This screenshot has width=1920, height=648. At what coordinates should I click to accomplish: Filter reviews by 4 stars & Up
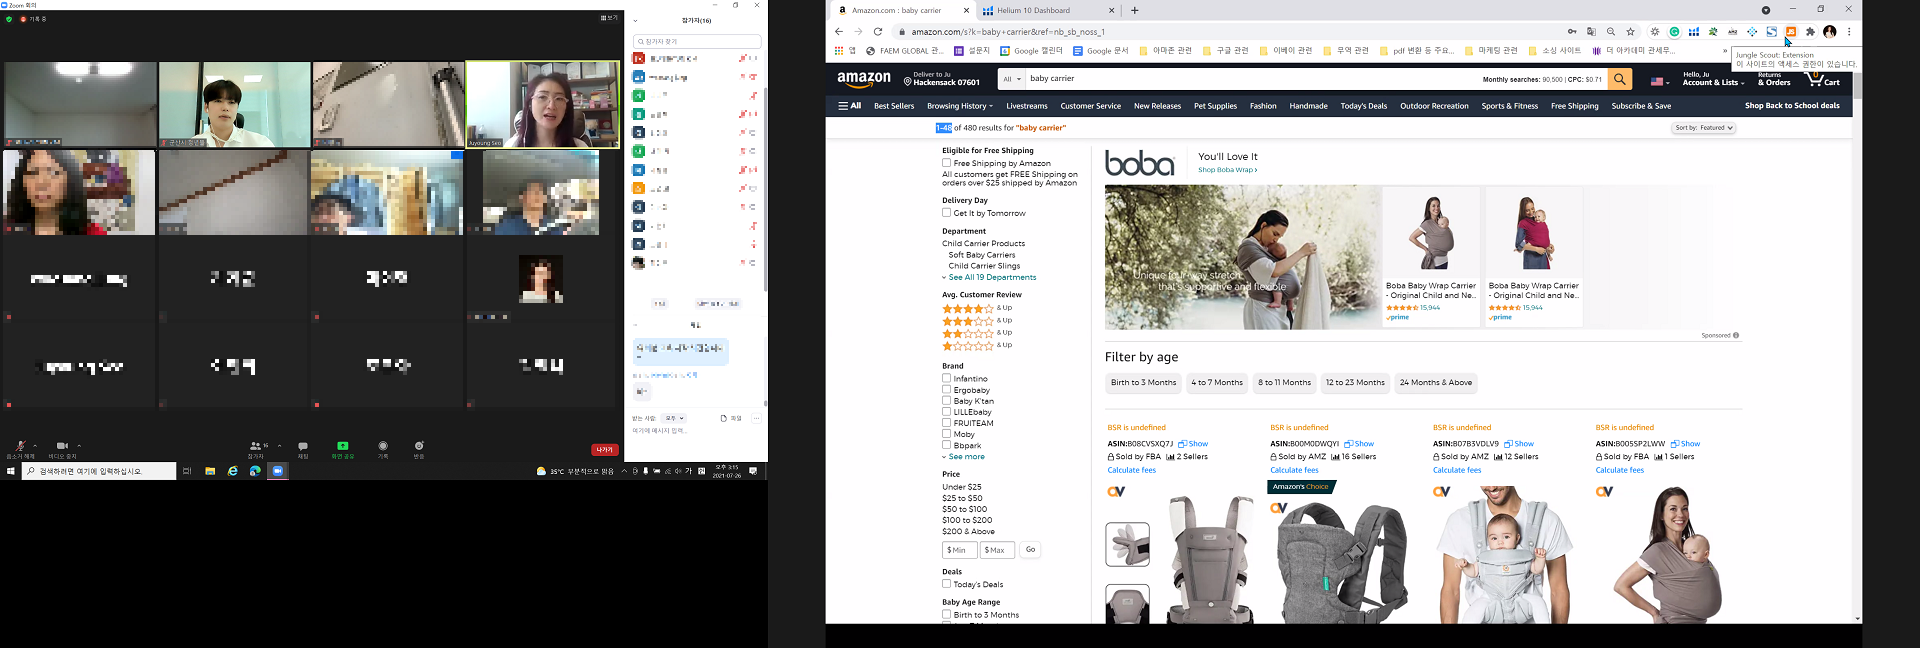click(x=977, y=309)
